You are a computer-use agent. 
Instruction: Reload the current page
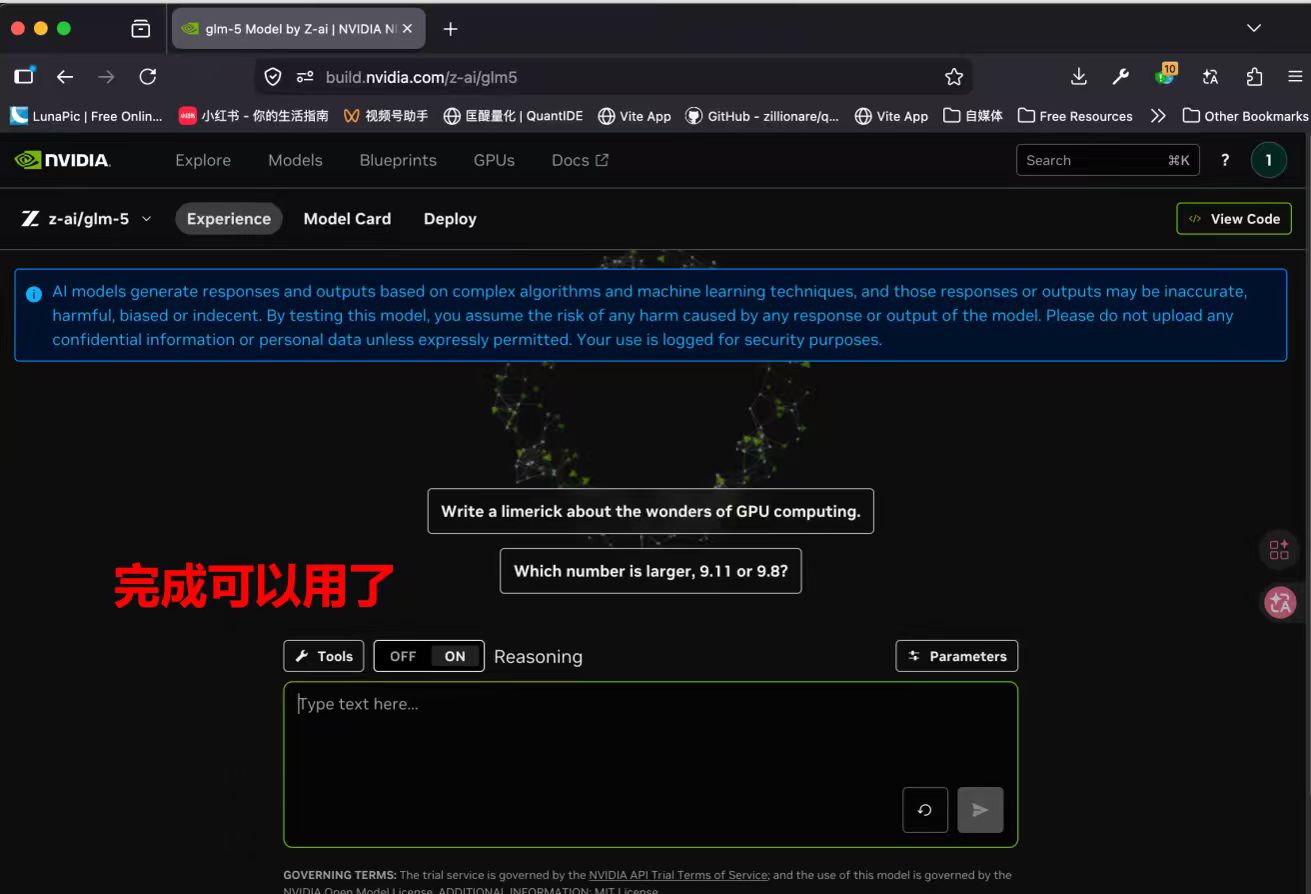pos(148,77)
